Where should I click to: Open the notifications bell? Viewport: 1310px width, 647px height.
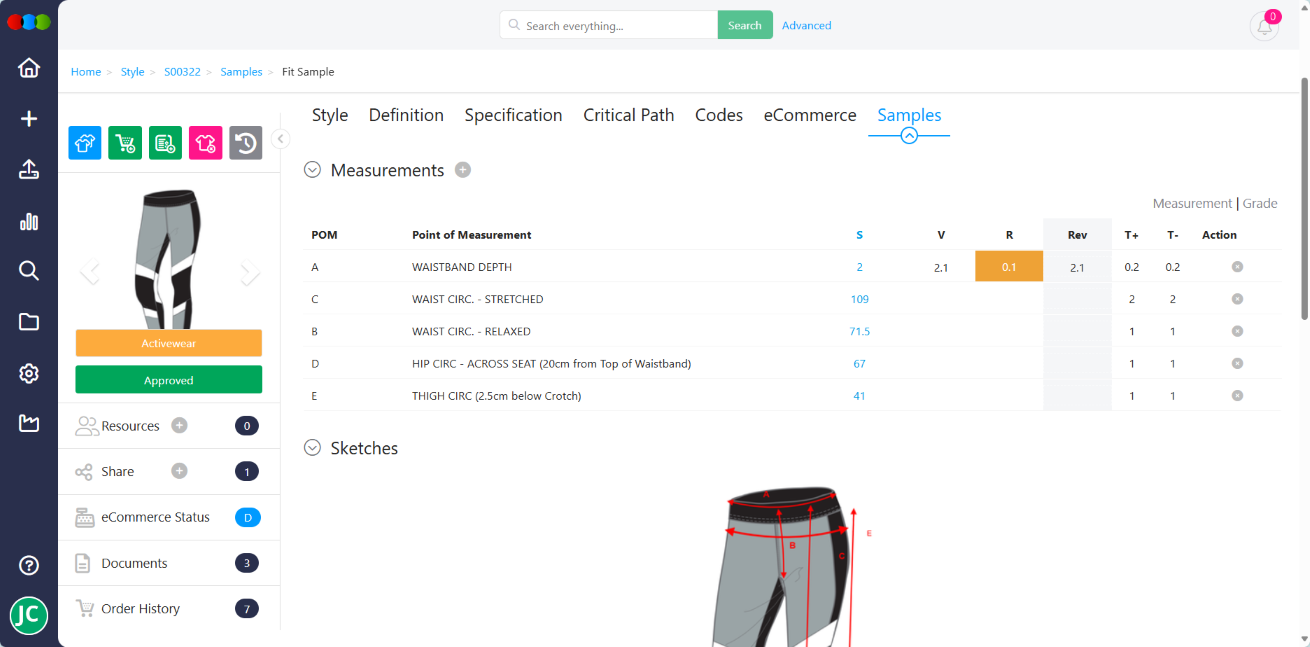coord(1263,27)
